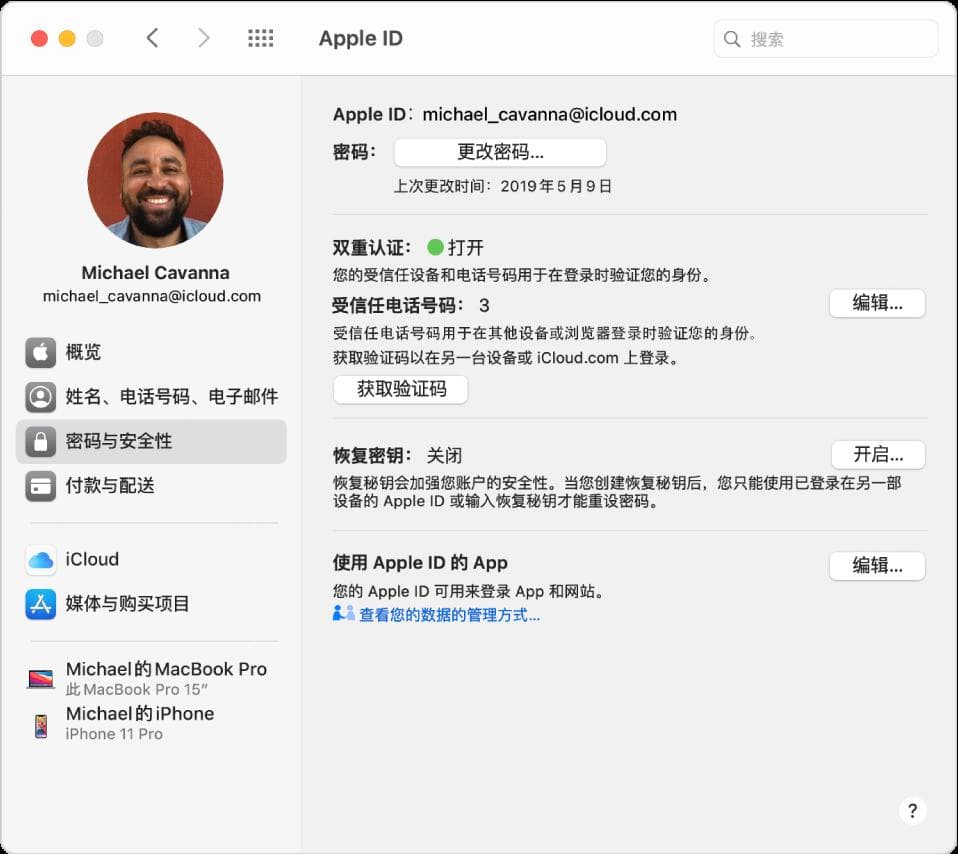Click the Apple ID window title
This screenshot has height=854, width=958.
click(x=360, y=38)
